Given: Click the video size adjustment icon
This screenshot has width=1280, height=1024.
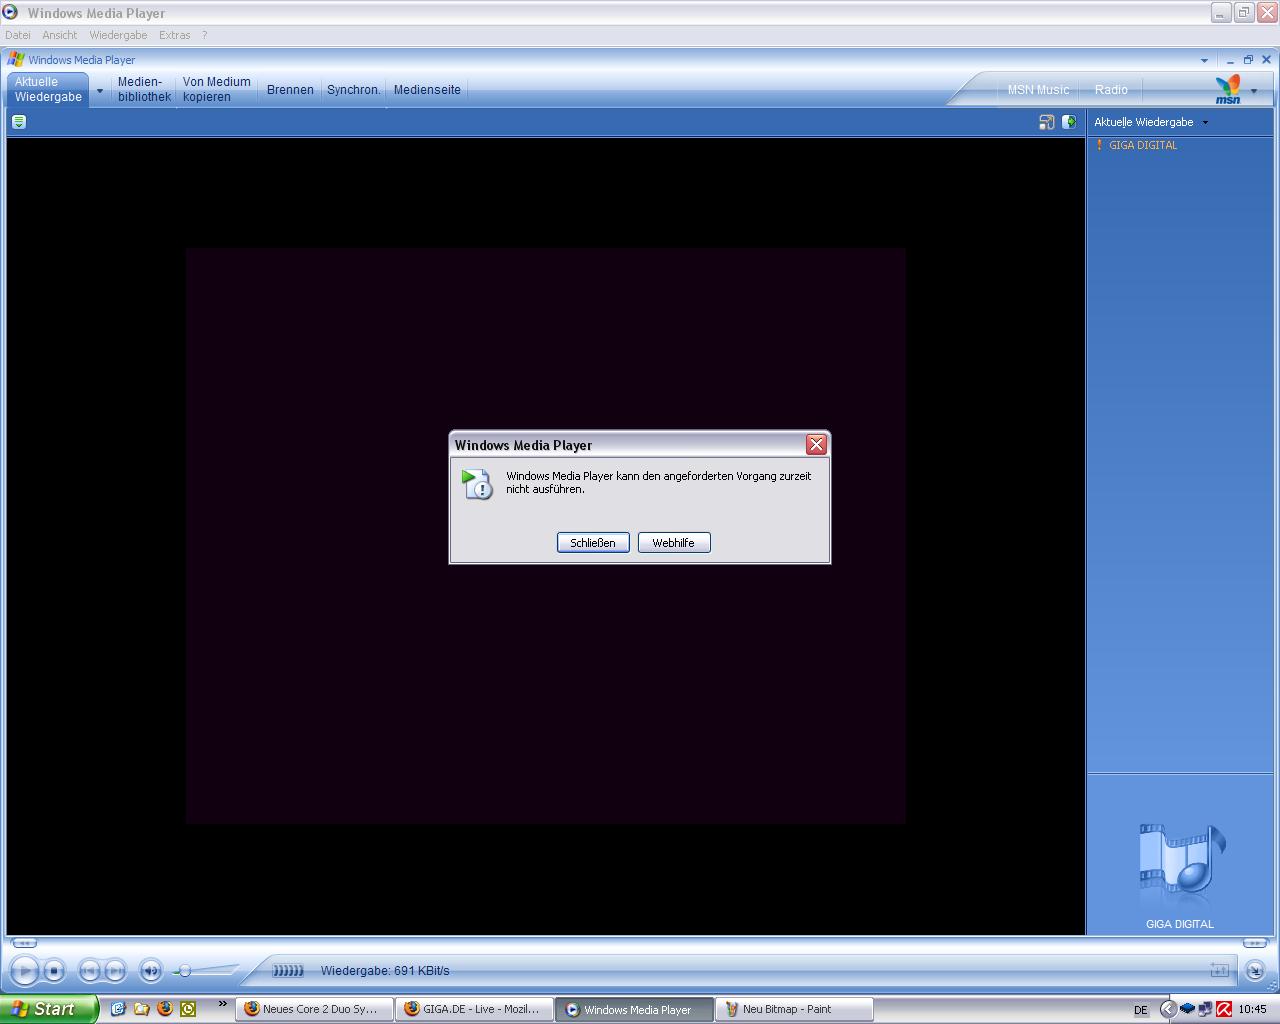Looking at the screenshot, I should pos(1046,122).
